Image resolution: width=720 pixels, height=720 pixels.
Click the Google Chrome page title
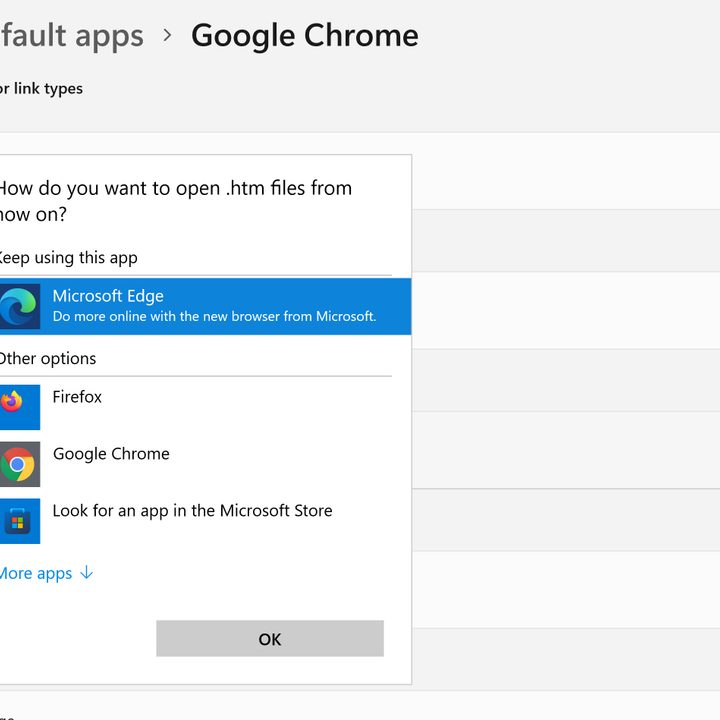[x=304, y=36]
